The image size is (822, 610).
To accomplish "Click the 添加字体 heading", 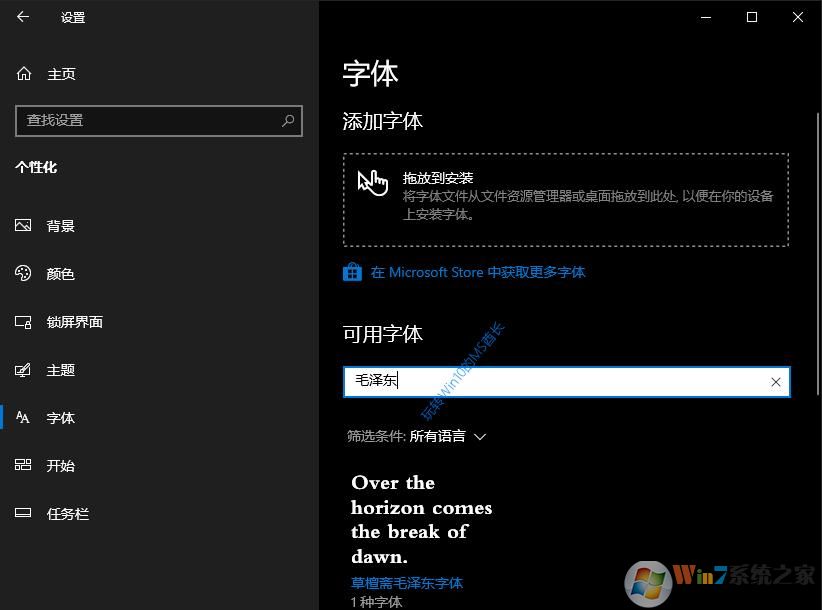I will point(383,121).
